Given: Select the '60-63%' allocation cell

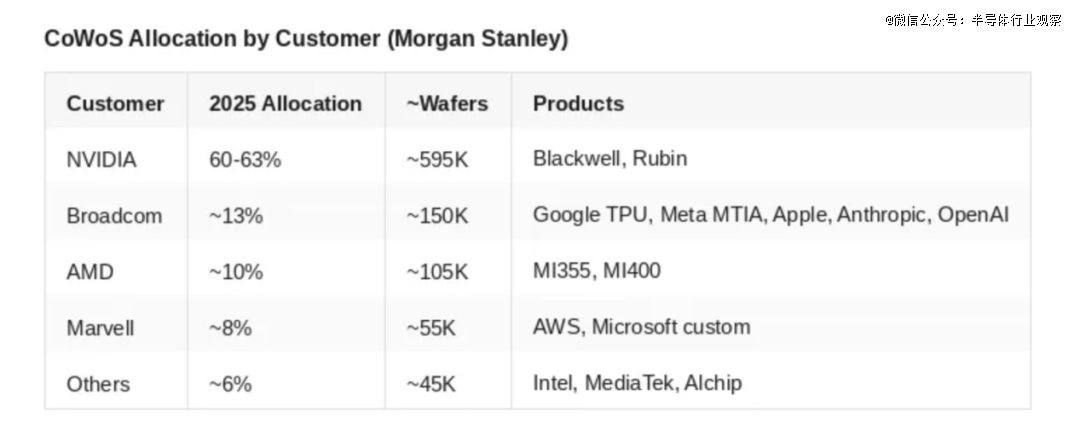Looking at the screenshot, I should (245, 159).
